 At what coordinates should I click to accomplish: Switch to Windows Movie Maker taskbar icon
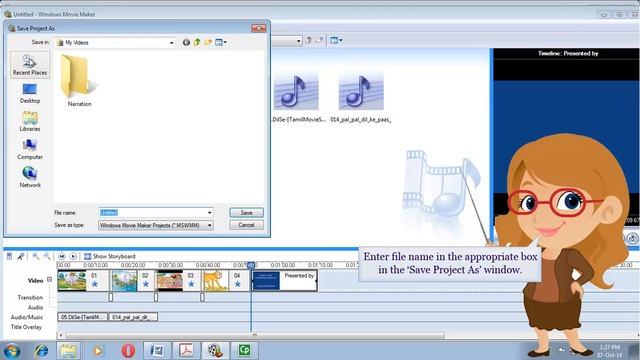click(215, 350)
